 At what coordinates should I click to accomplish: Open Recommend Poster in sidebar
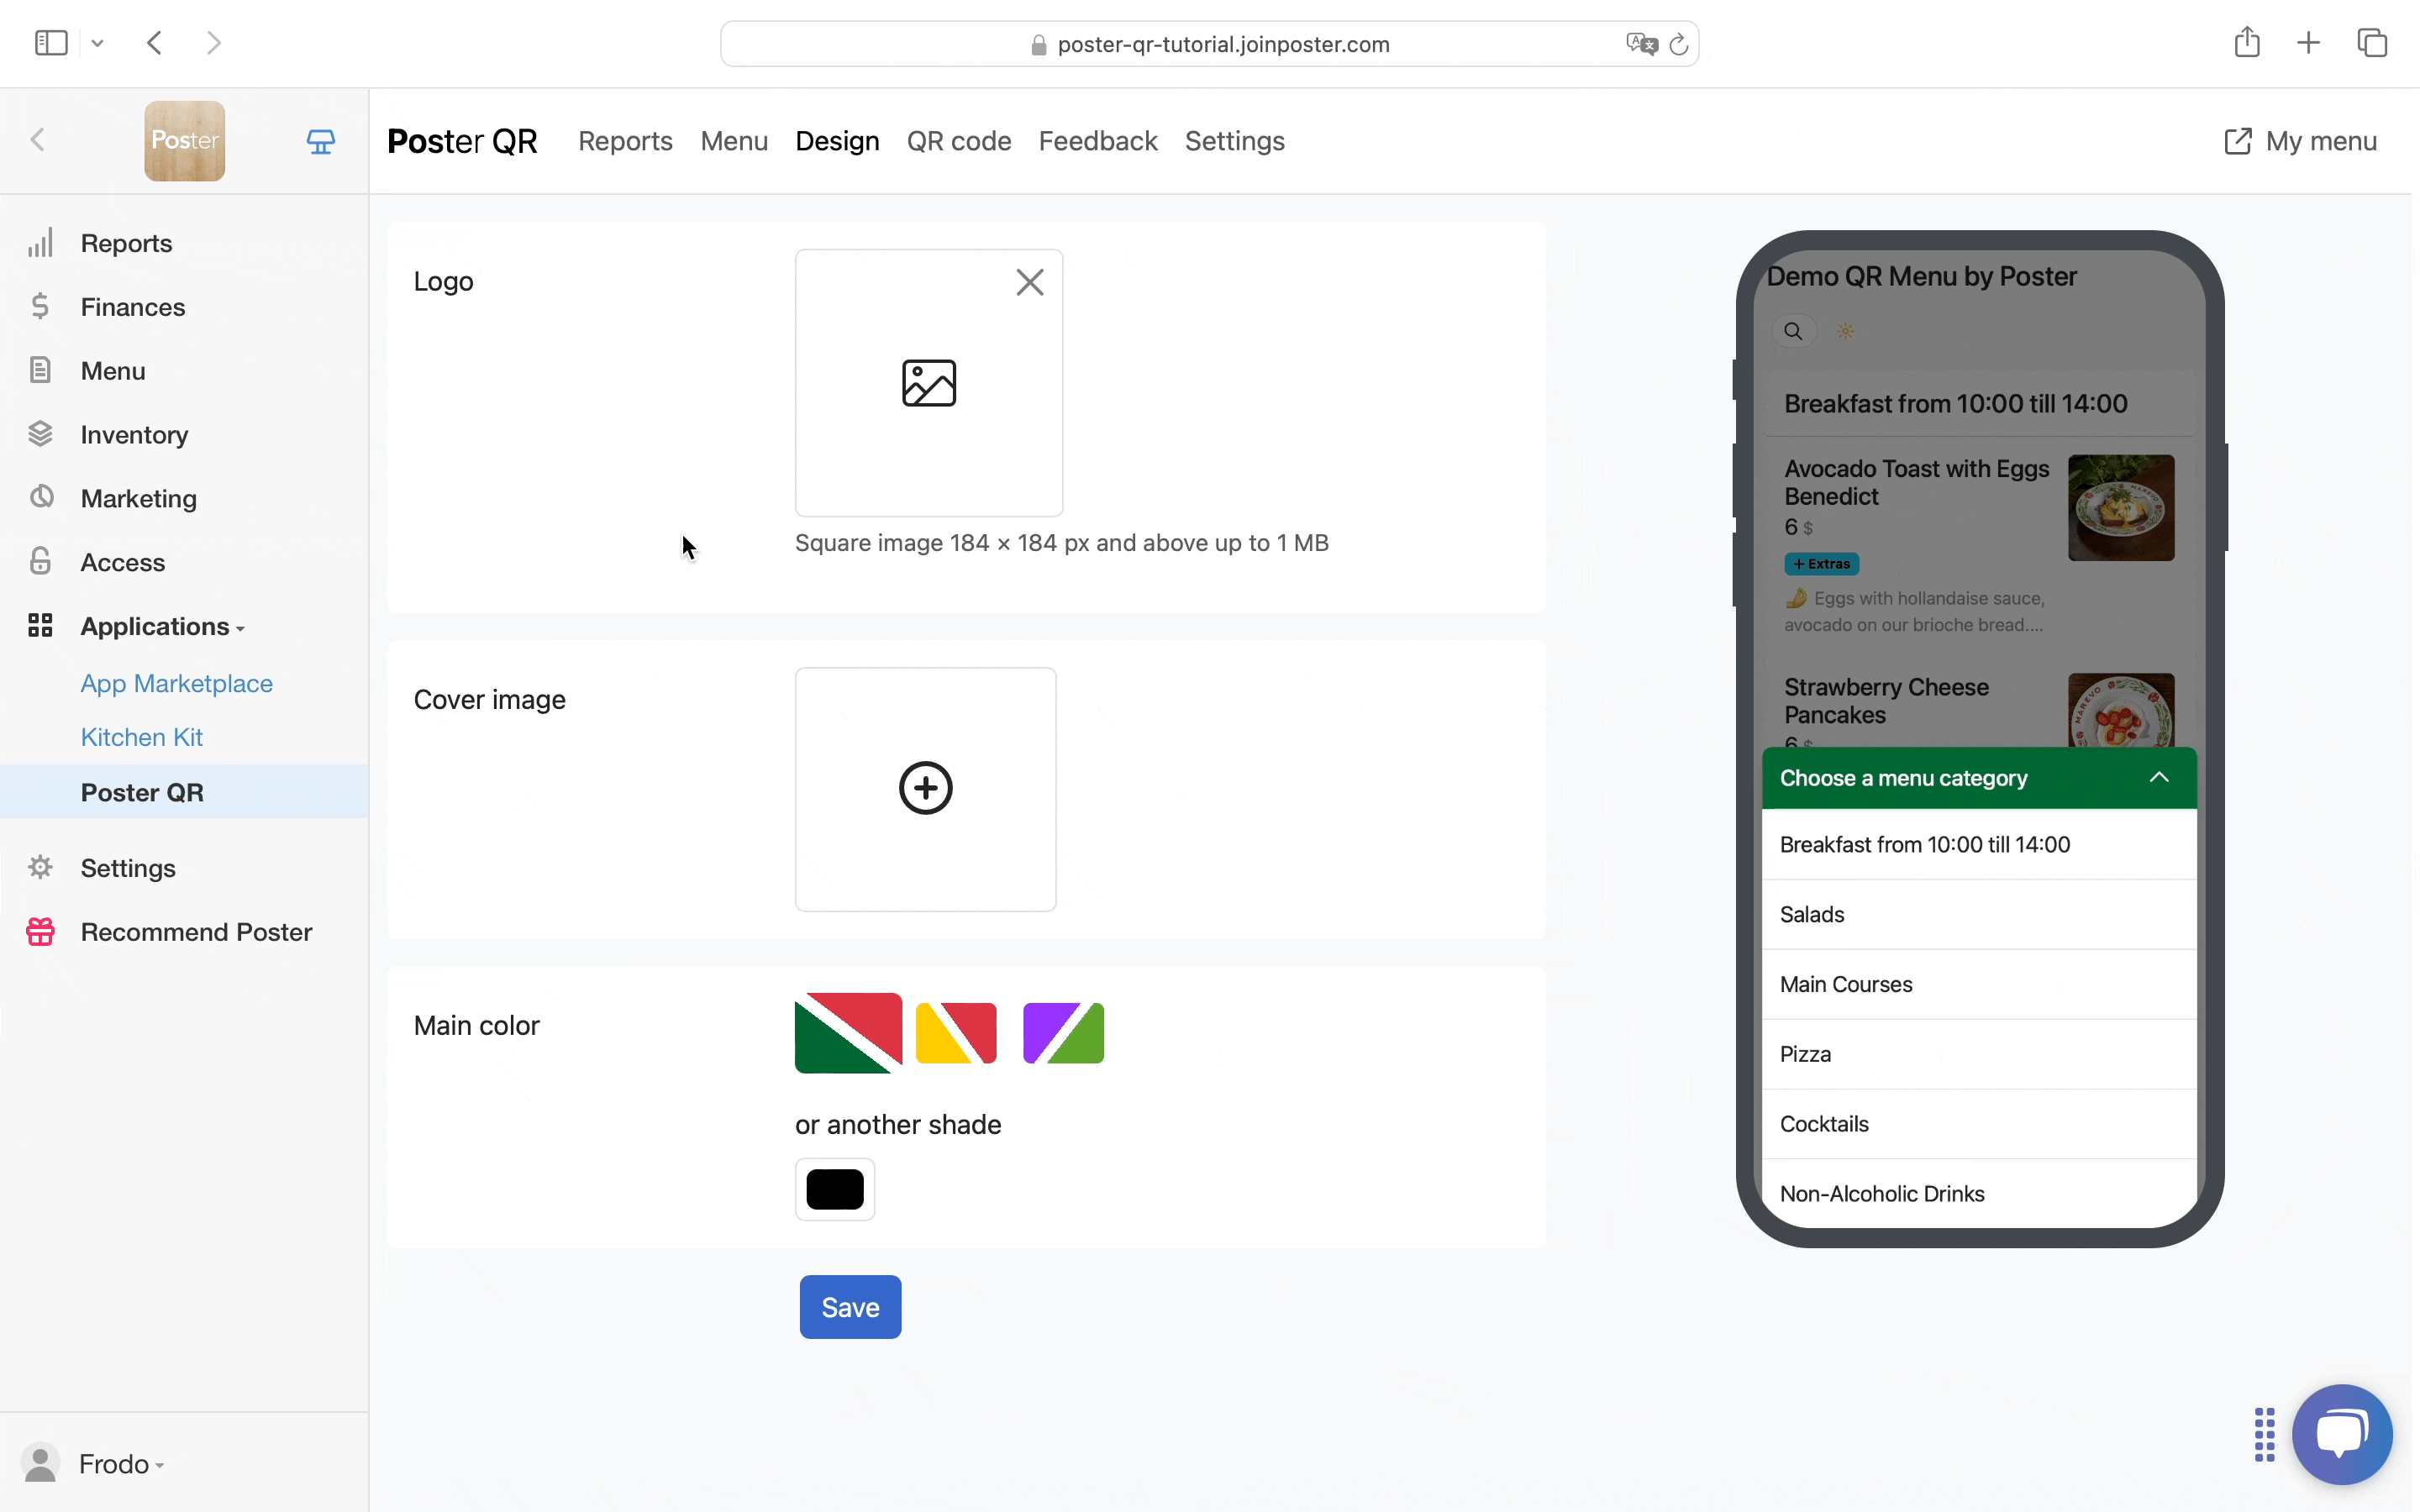(197, 932)
